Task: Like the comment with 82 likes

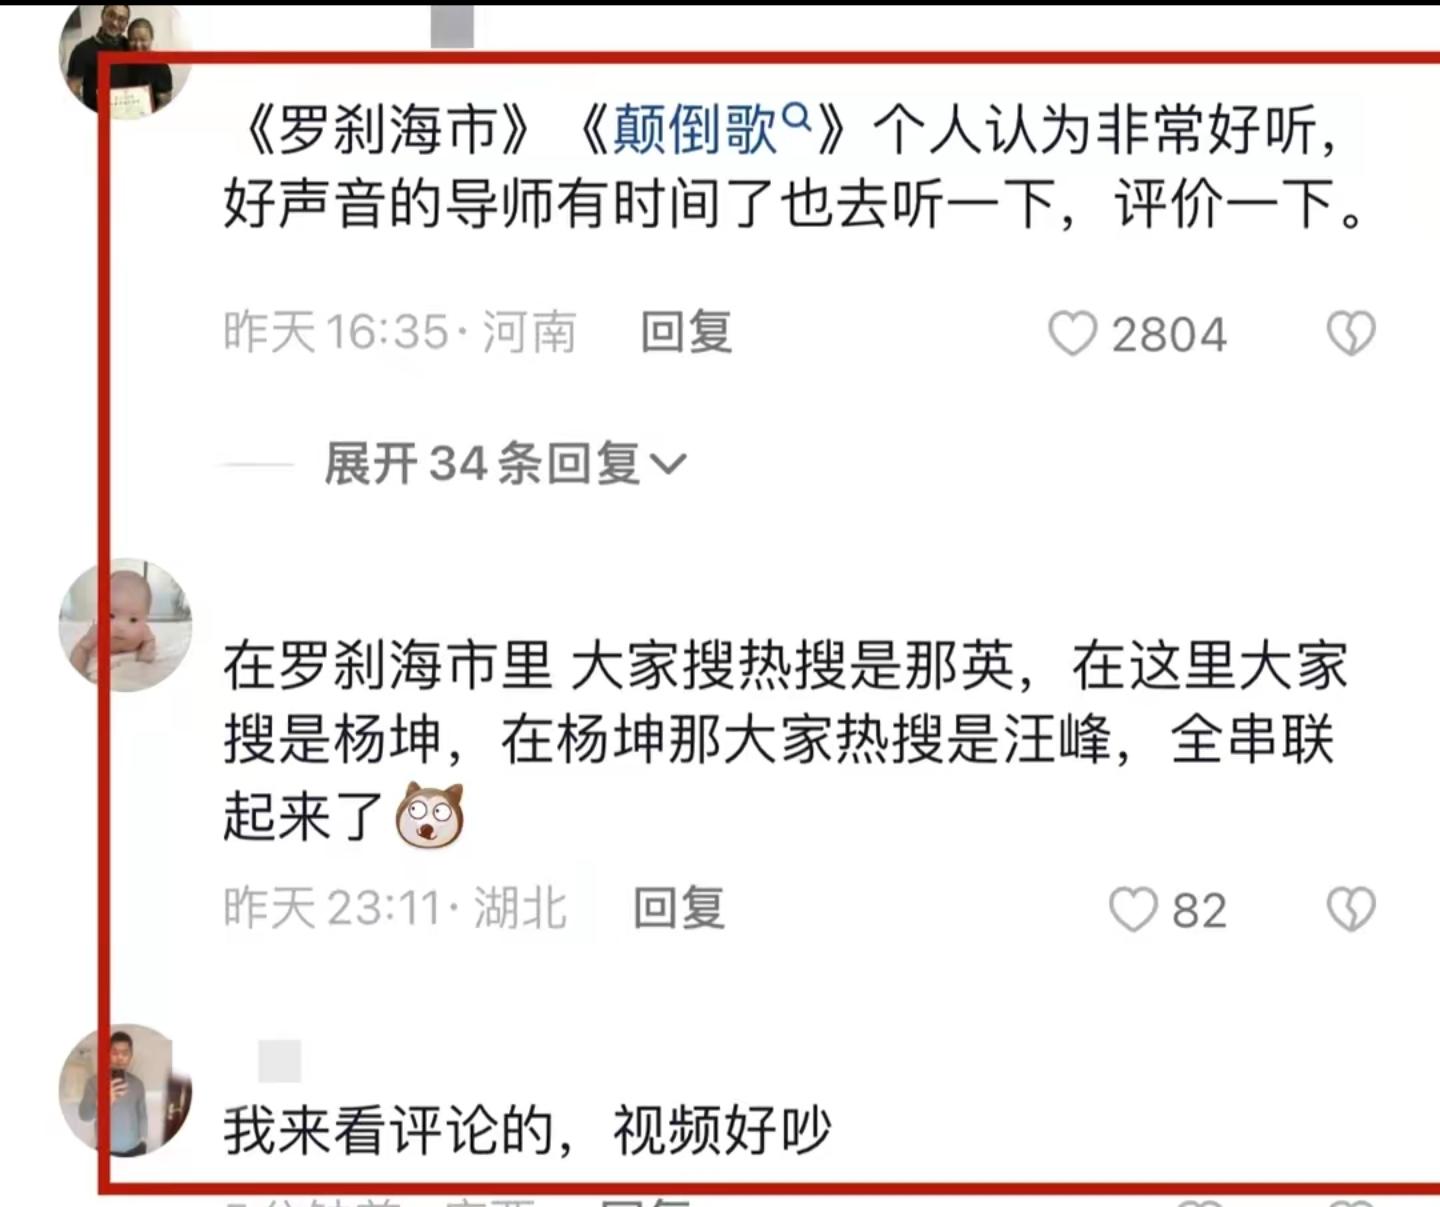Action: (1133, 910)
